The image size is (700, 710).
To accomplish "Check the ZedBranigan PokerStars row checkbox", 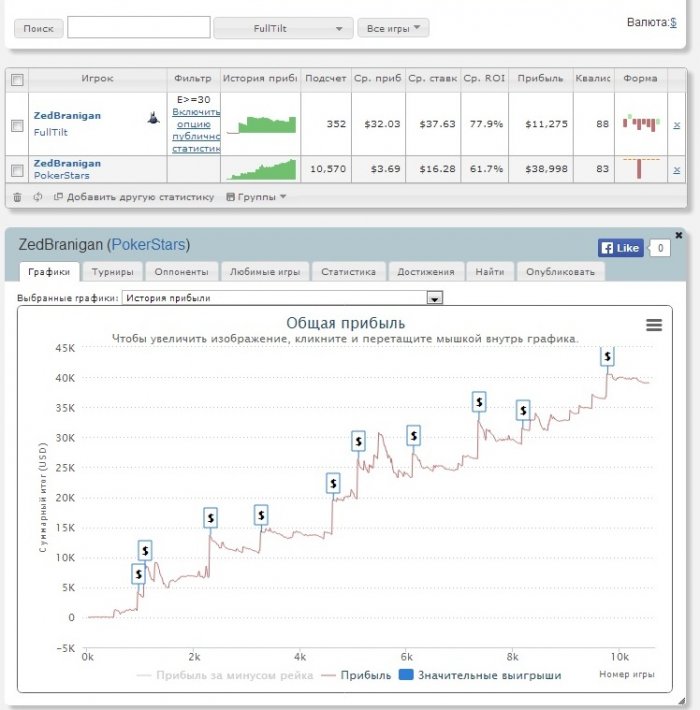I will pyautogui.click(x=17, y=170).
